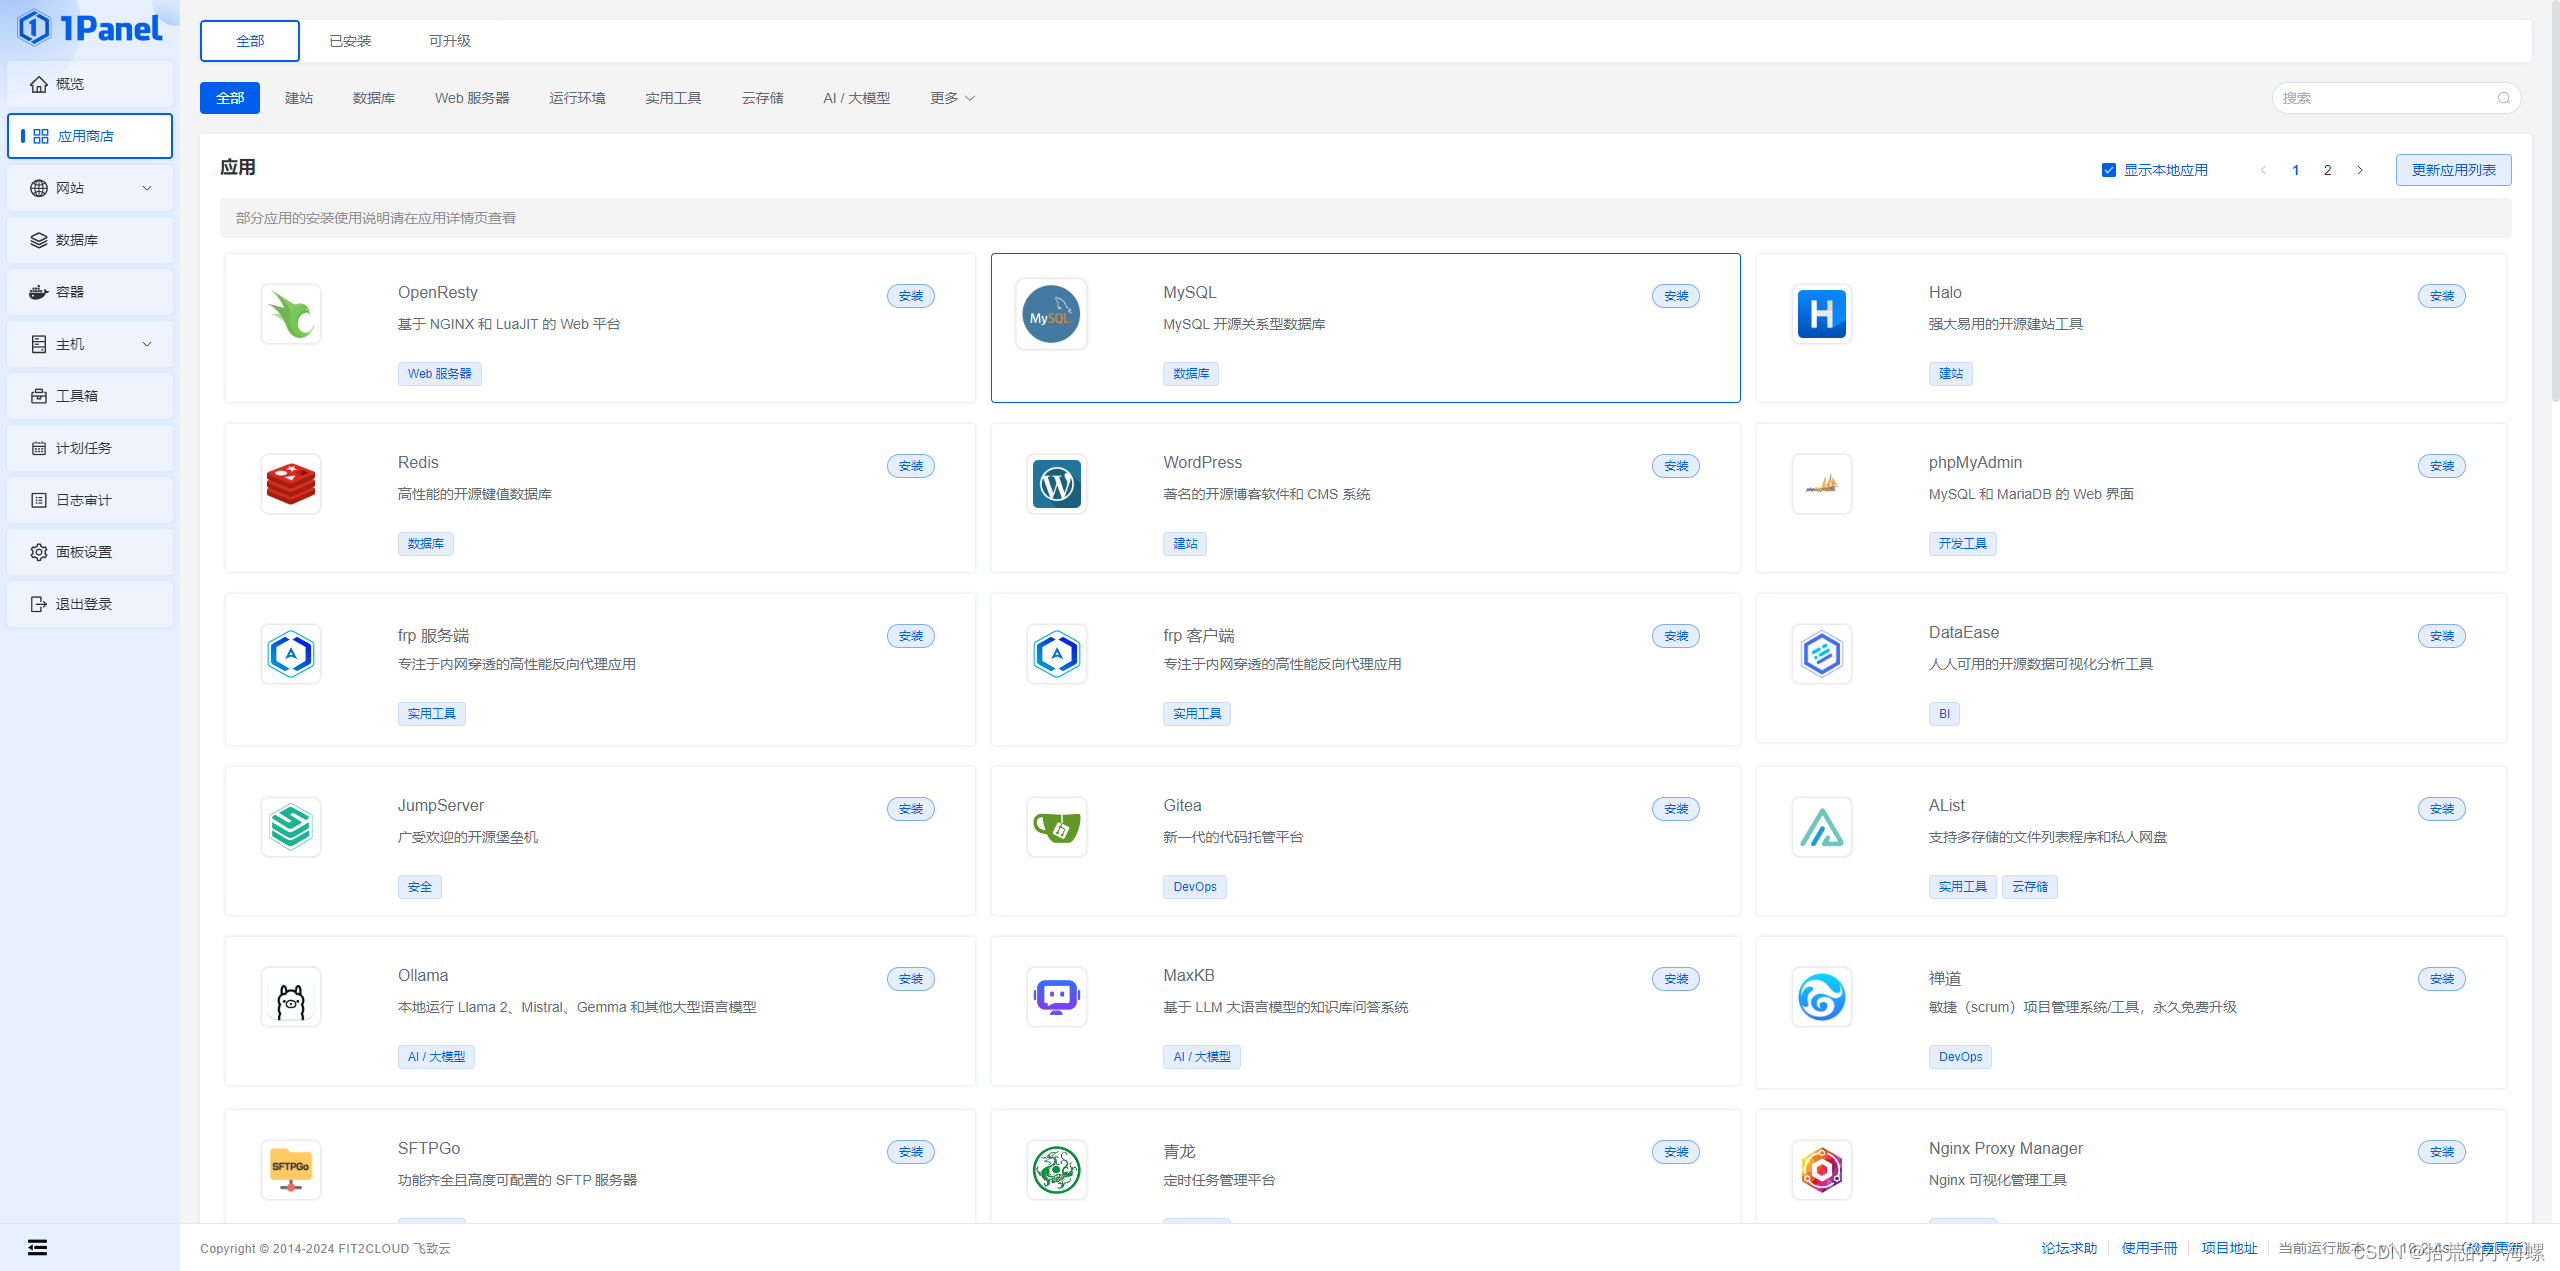Open the AList app icon
This screenshot has width=2560, height=1271.
(1822, 827)
